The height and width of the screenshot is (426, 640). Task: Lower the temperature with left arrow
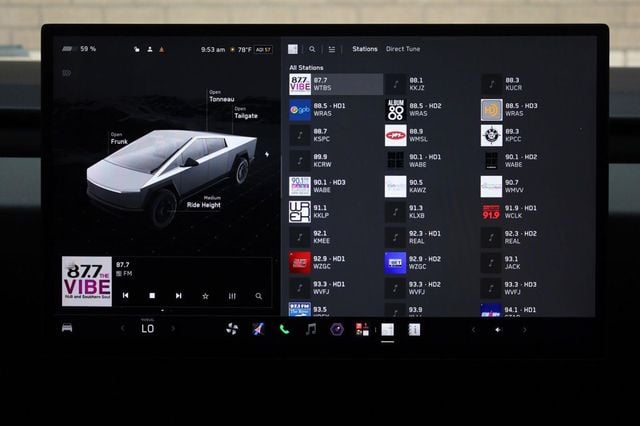pyautogui.click(x=123, y=328)
